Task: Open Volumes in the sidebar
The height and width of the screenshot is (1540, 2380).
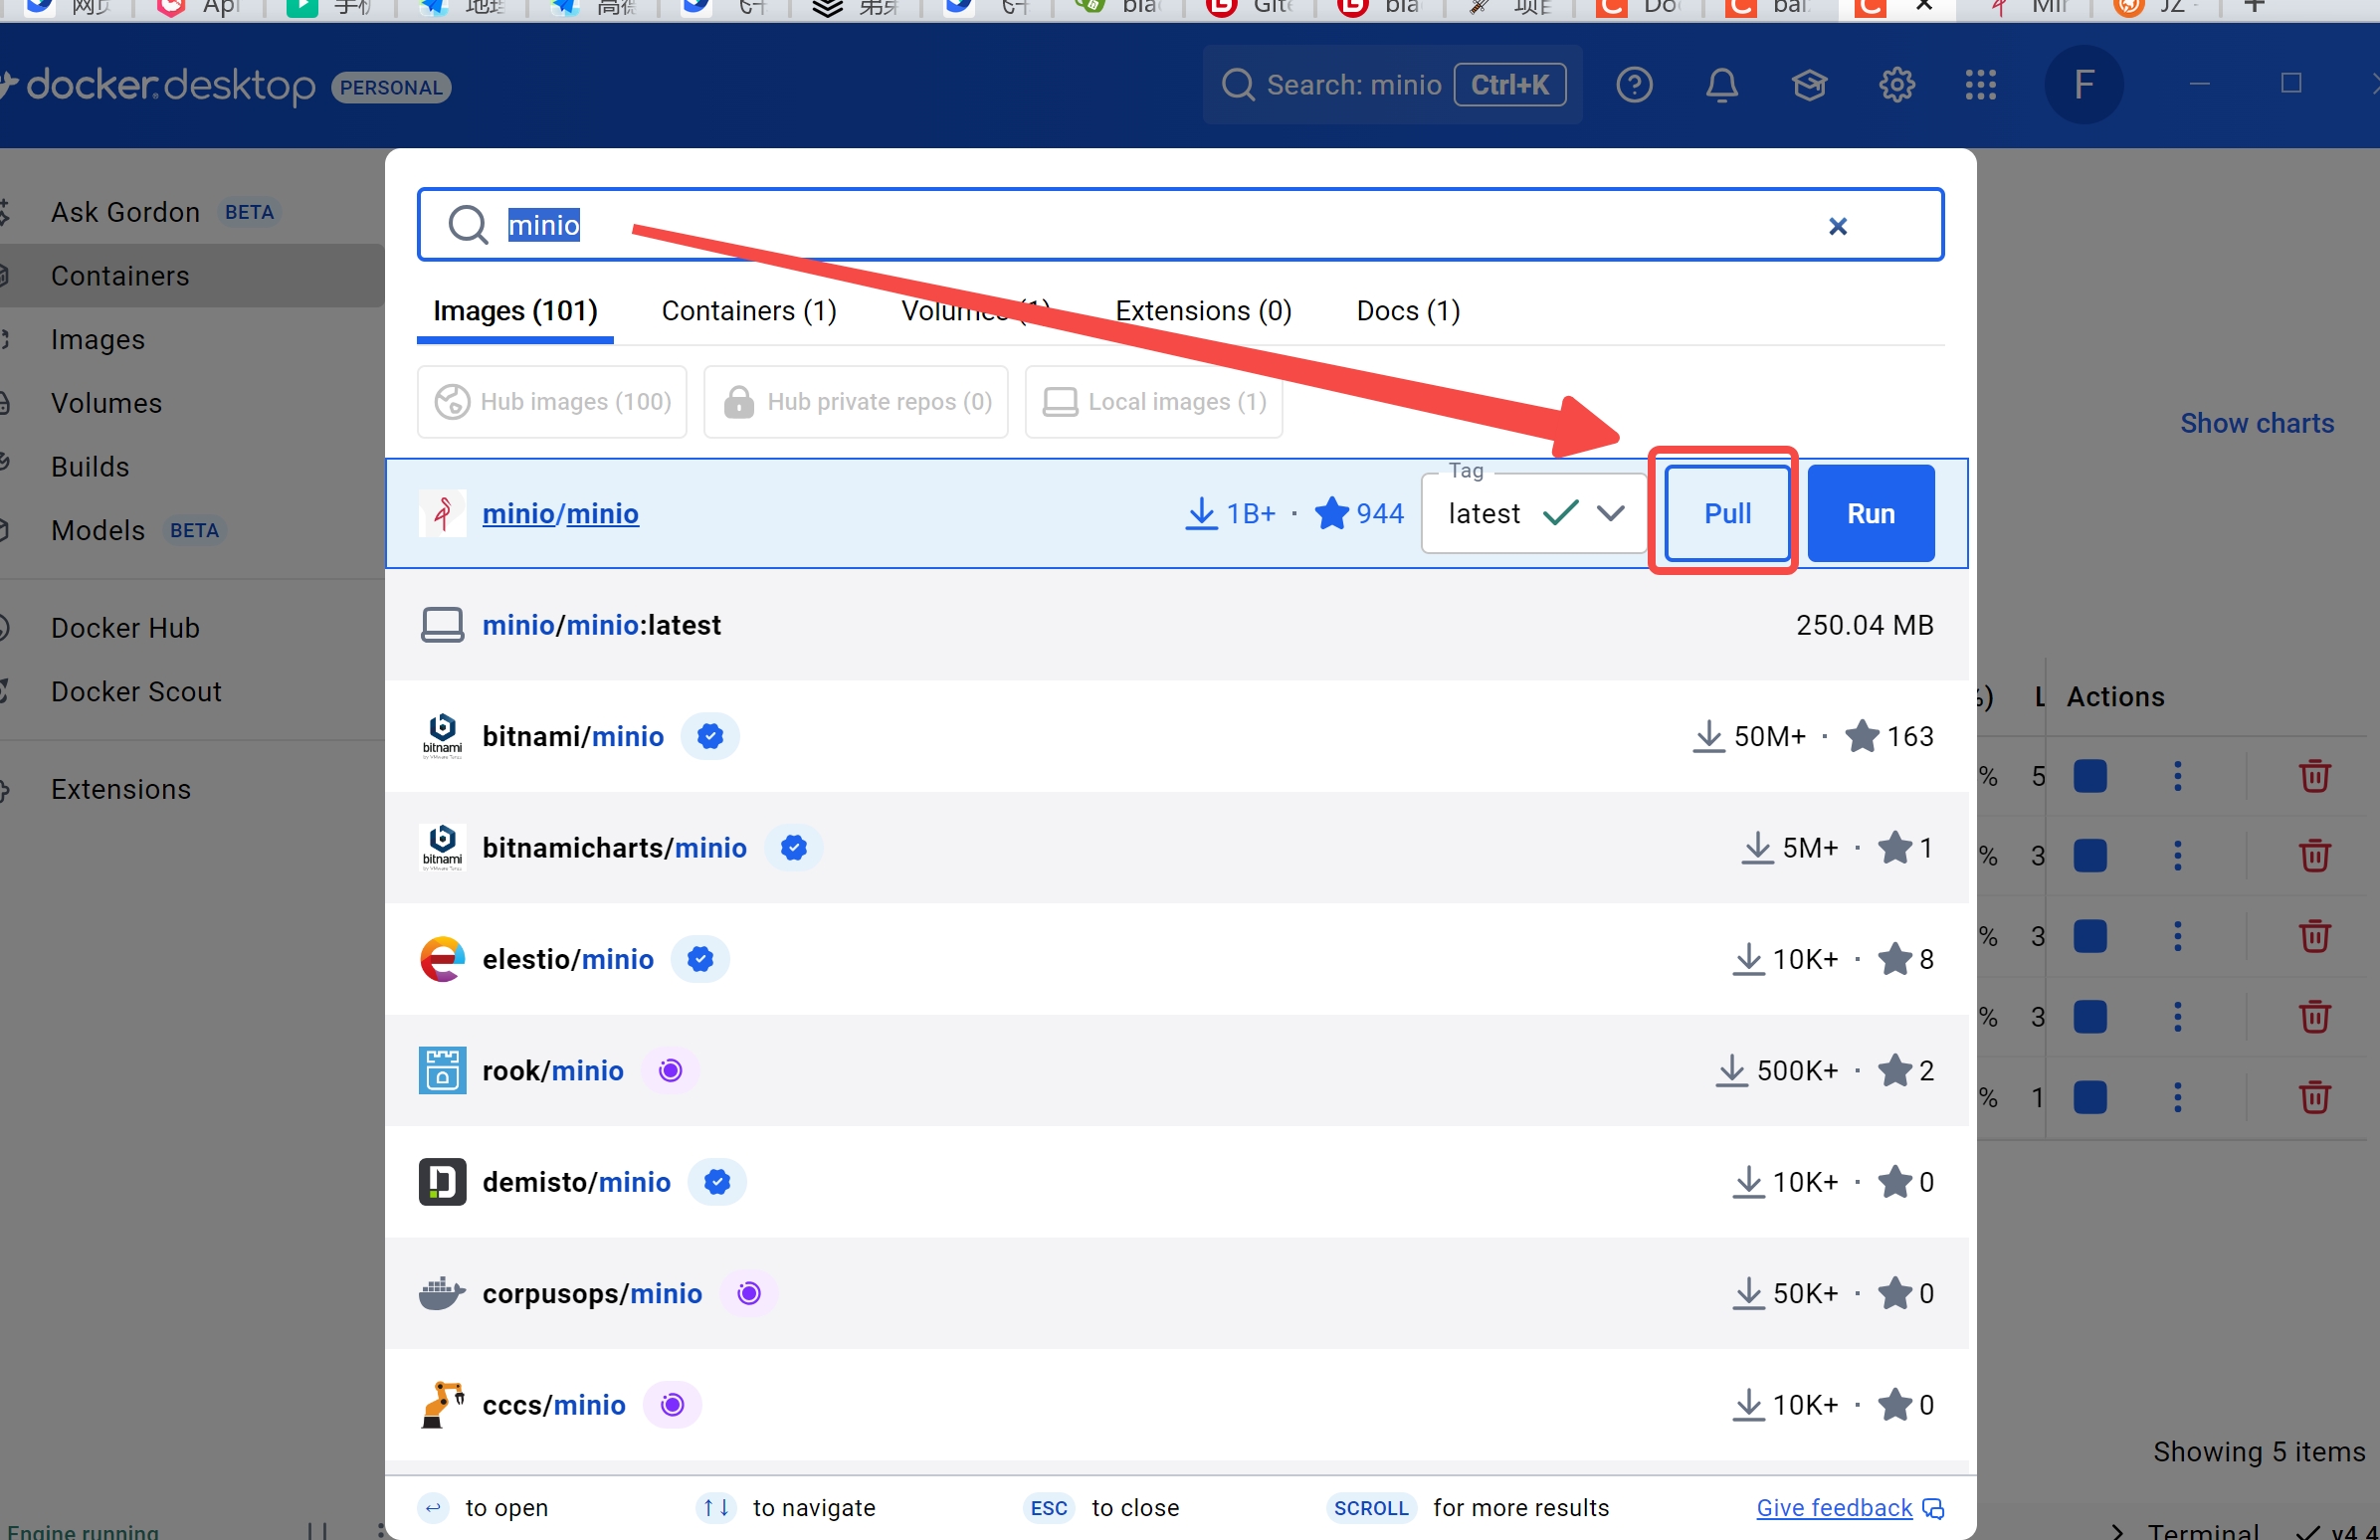Action: pyautogui.click(x=190, y=403)
